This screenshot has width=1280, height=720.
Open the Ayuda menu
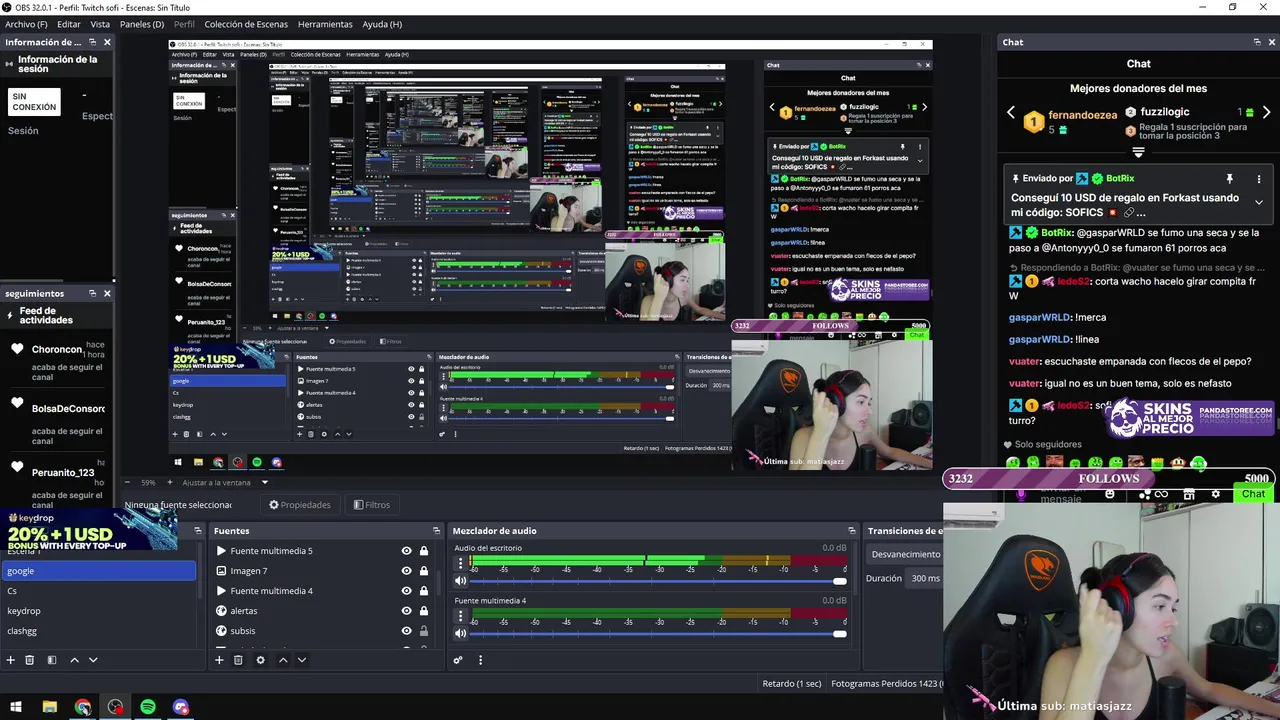tap(382, 24)
